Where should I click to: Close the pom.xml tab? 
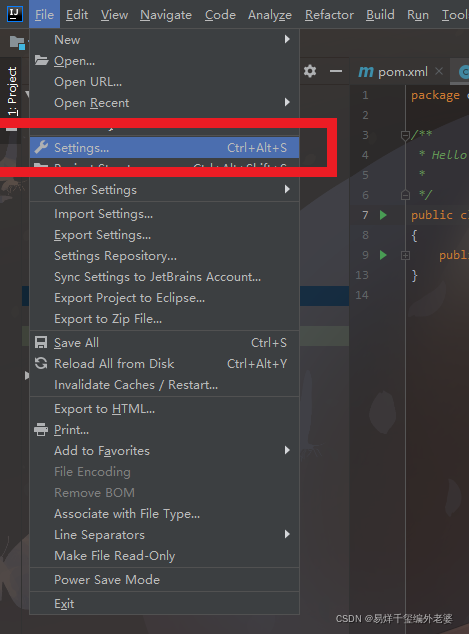tap(439, 71)
